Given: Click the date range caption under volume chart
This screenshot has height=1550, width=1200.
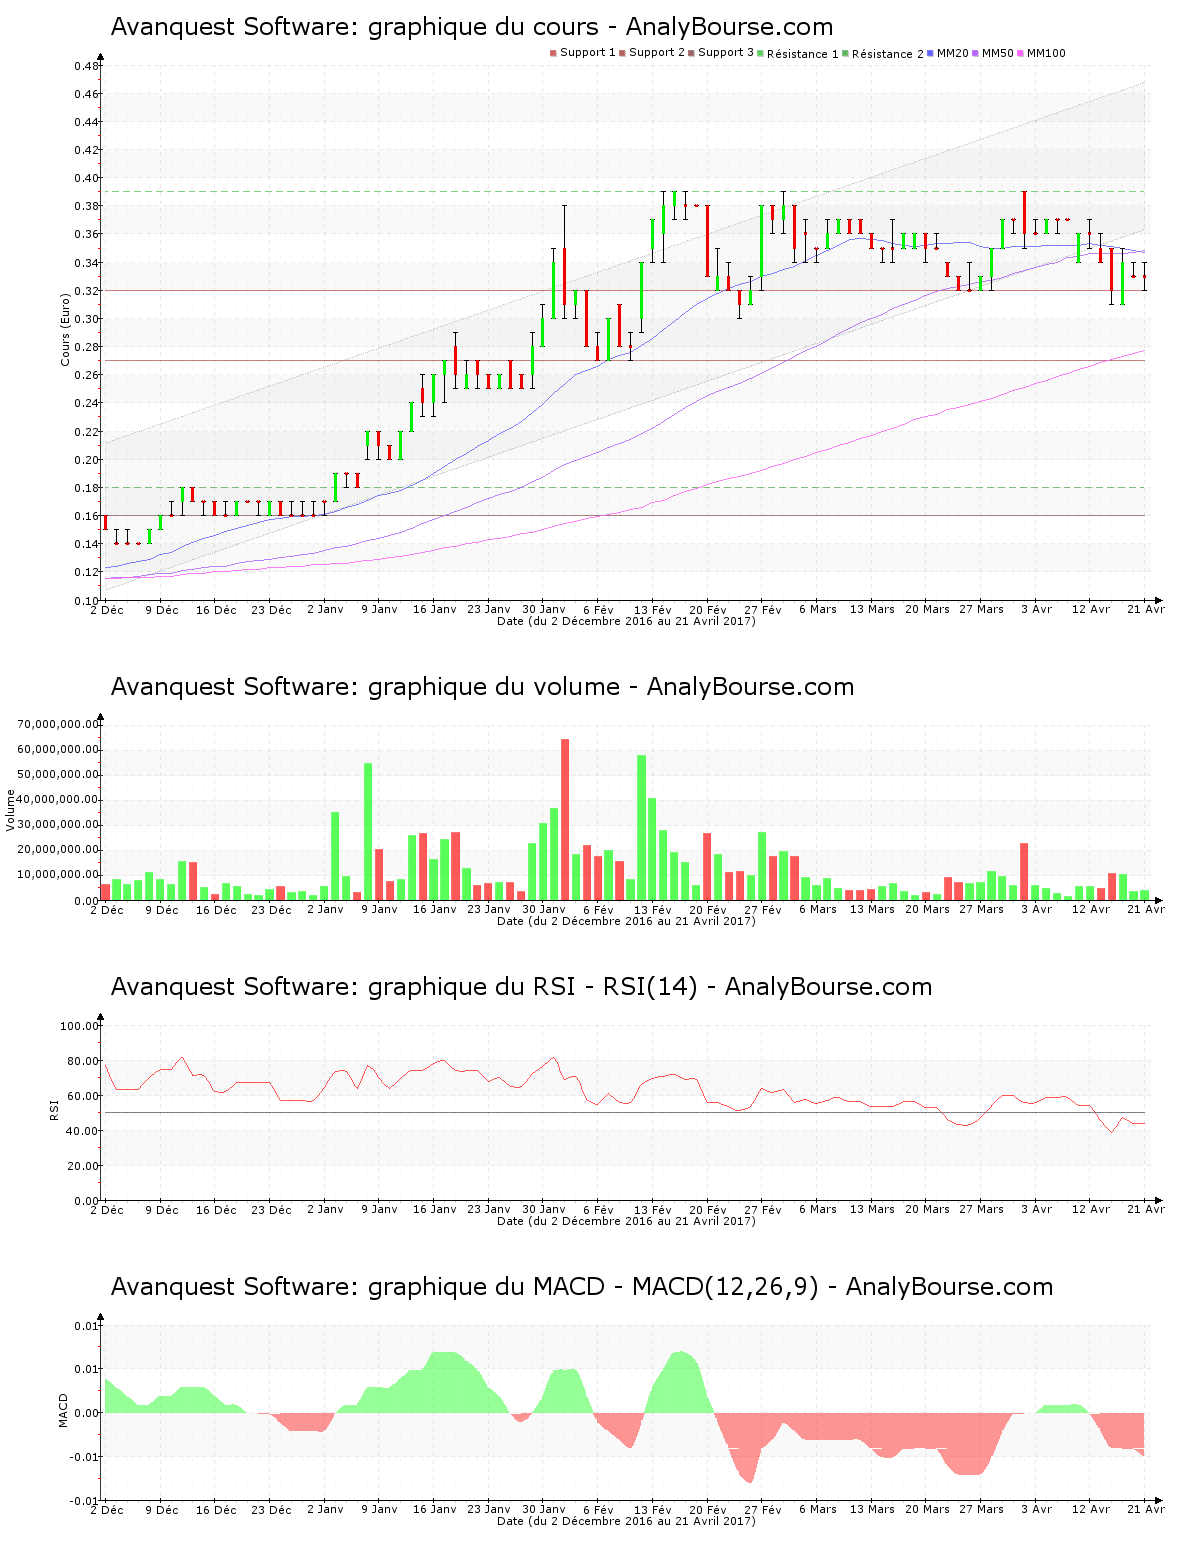Looking at the screenshot, I should 626,921.
